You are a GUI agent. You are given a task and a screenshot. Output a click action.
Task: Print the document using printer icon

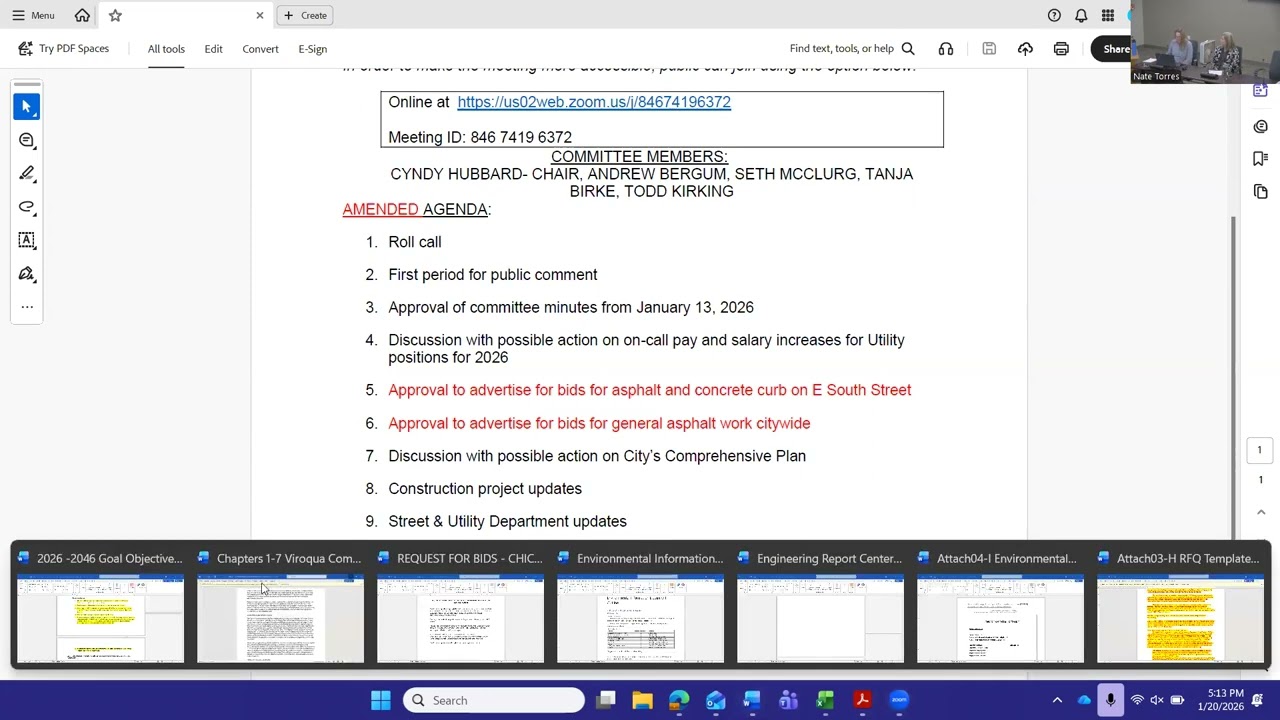pos(1061,48)
